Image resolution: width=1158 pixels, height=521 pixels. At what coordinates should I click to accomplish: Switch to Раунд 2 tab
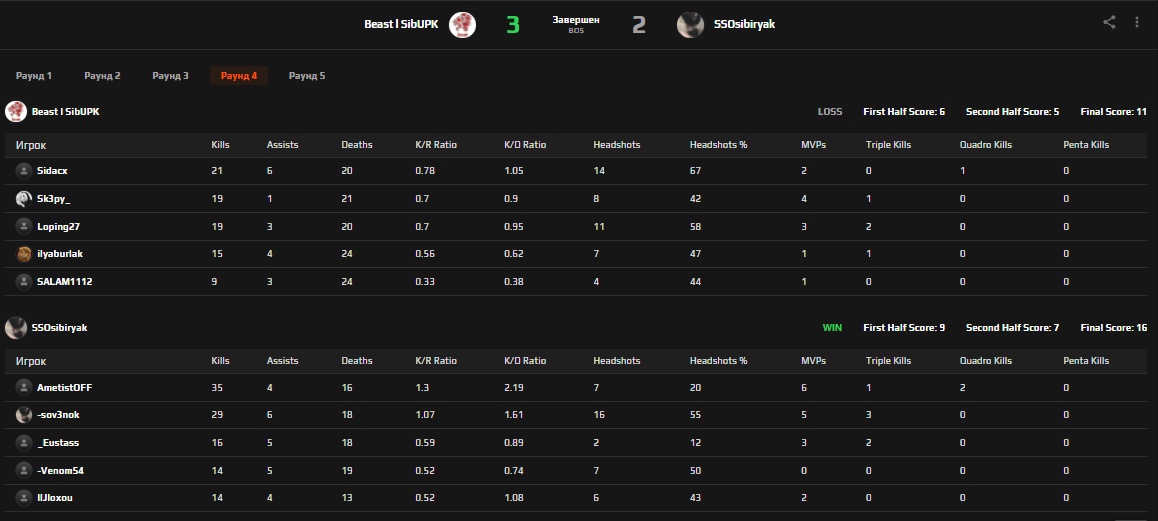click(102, 76)
